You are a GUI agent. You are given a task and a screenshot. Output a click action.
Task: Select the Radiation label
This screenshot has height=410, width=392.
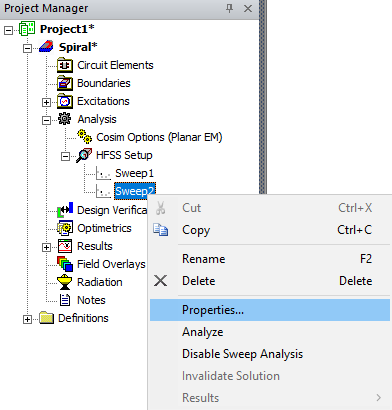coord(100,282)
